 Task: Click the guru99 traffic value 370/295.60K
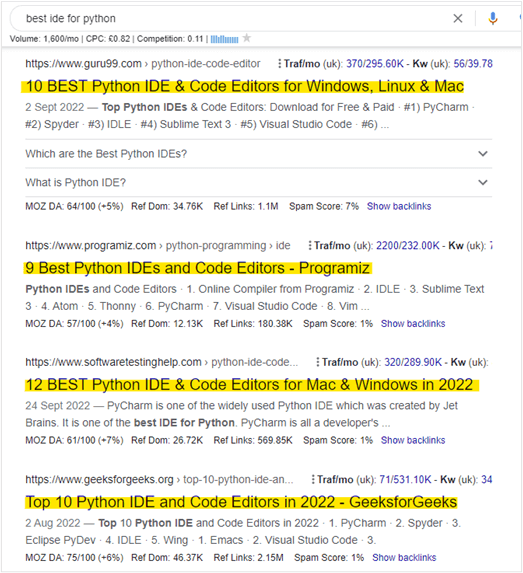coord(375,64)
